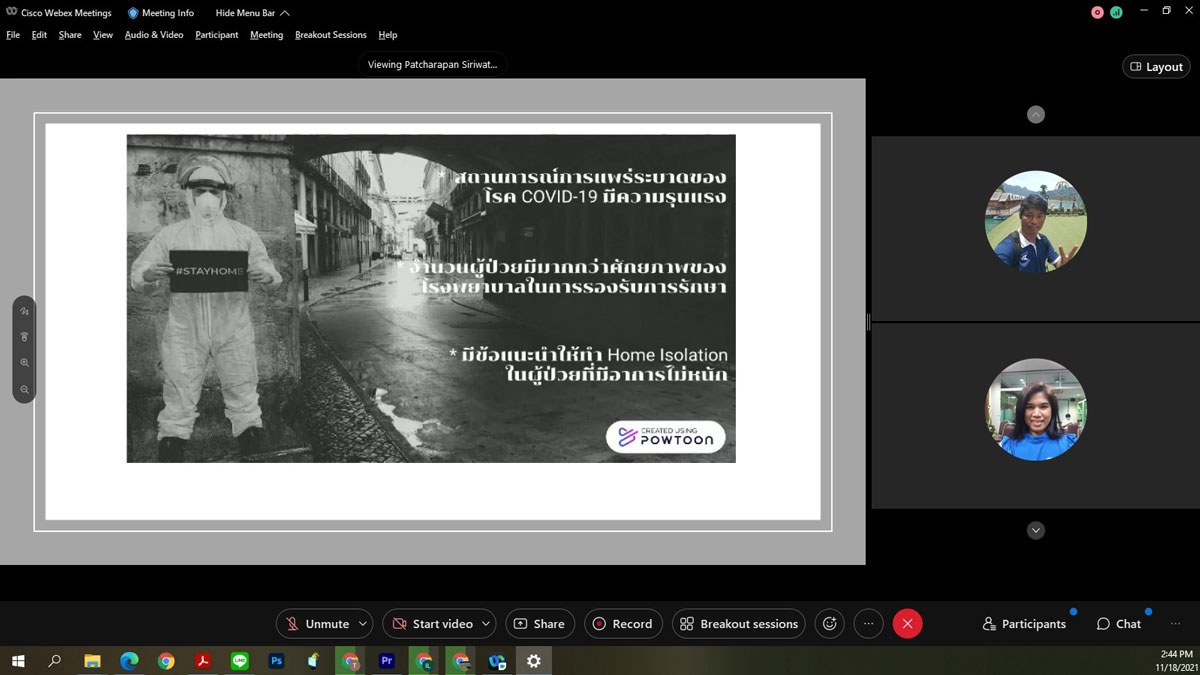Image resolution: width=1200 pixels, height=675 pixels.
Task: Expand the video options arrow next to Start video
Action: [x=485, y=624]
